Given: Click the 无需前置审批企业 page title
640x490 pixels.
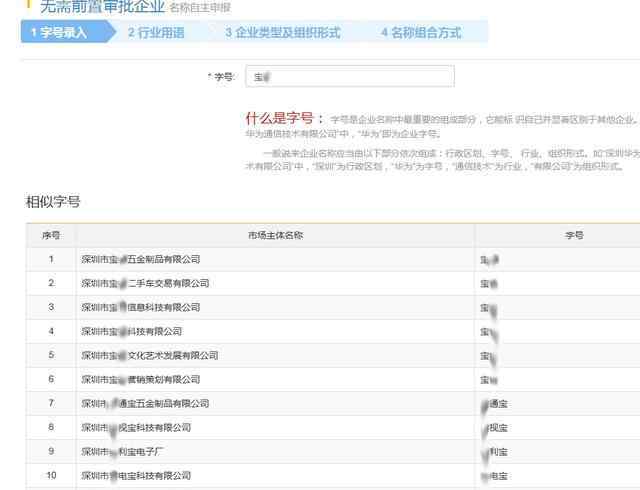Looking at the screenshot, I should pos(101,6).
